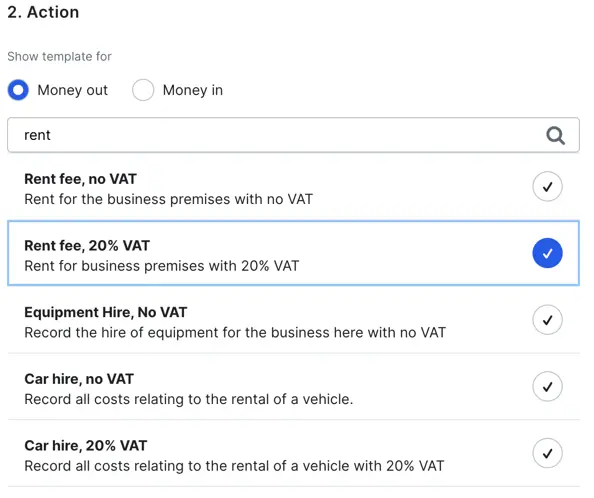Image resolution: width=594 pixels, height=498 pixels.
Task: Click description about hire of equipment with no VAT
Action: click(x=235, y=333)
